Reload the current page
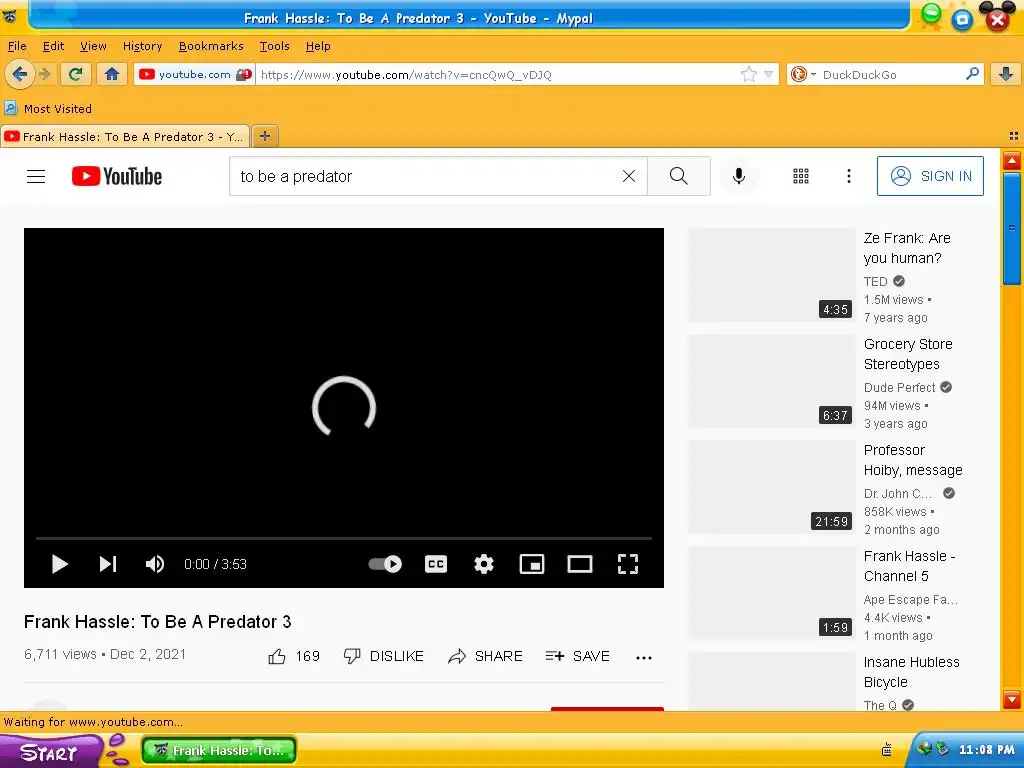This screenshot has width=1024, height=768. point(76,74)
